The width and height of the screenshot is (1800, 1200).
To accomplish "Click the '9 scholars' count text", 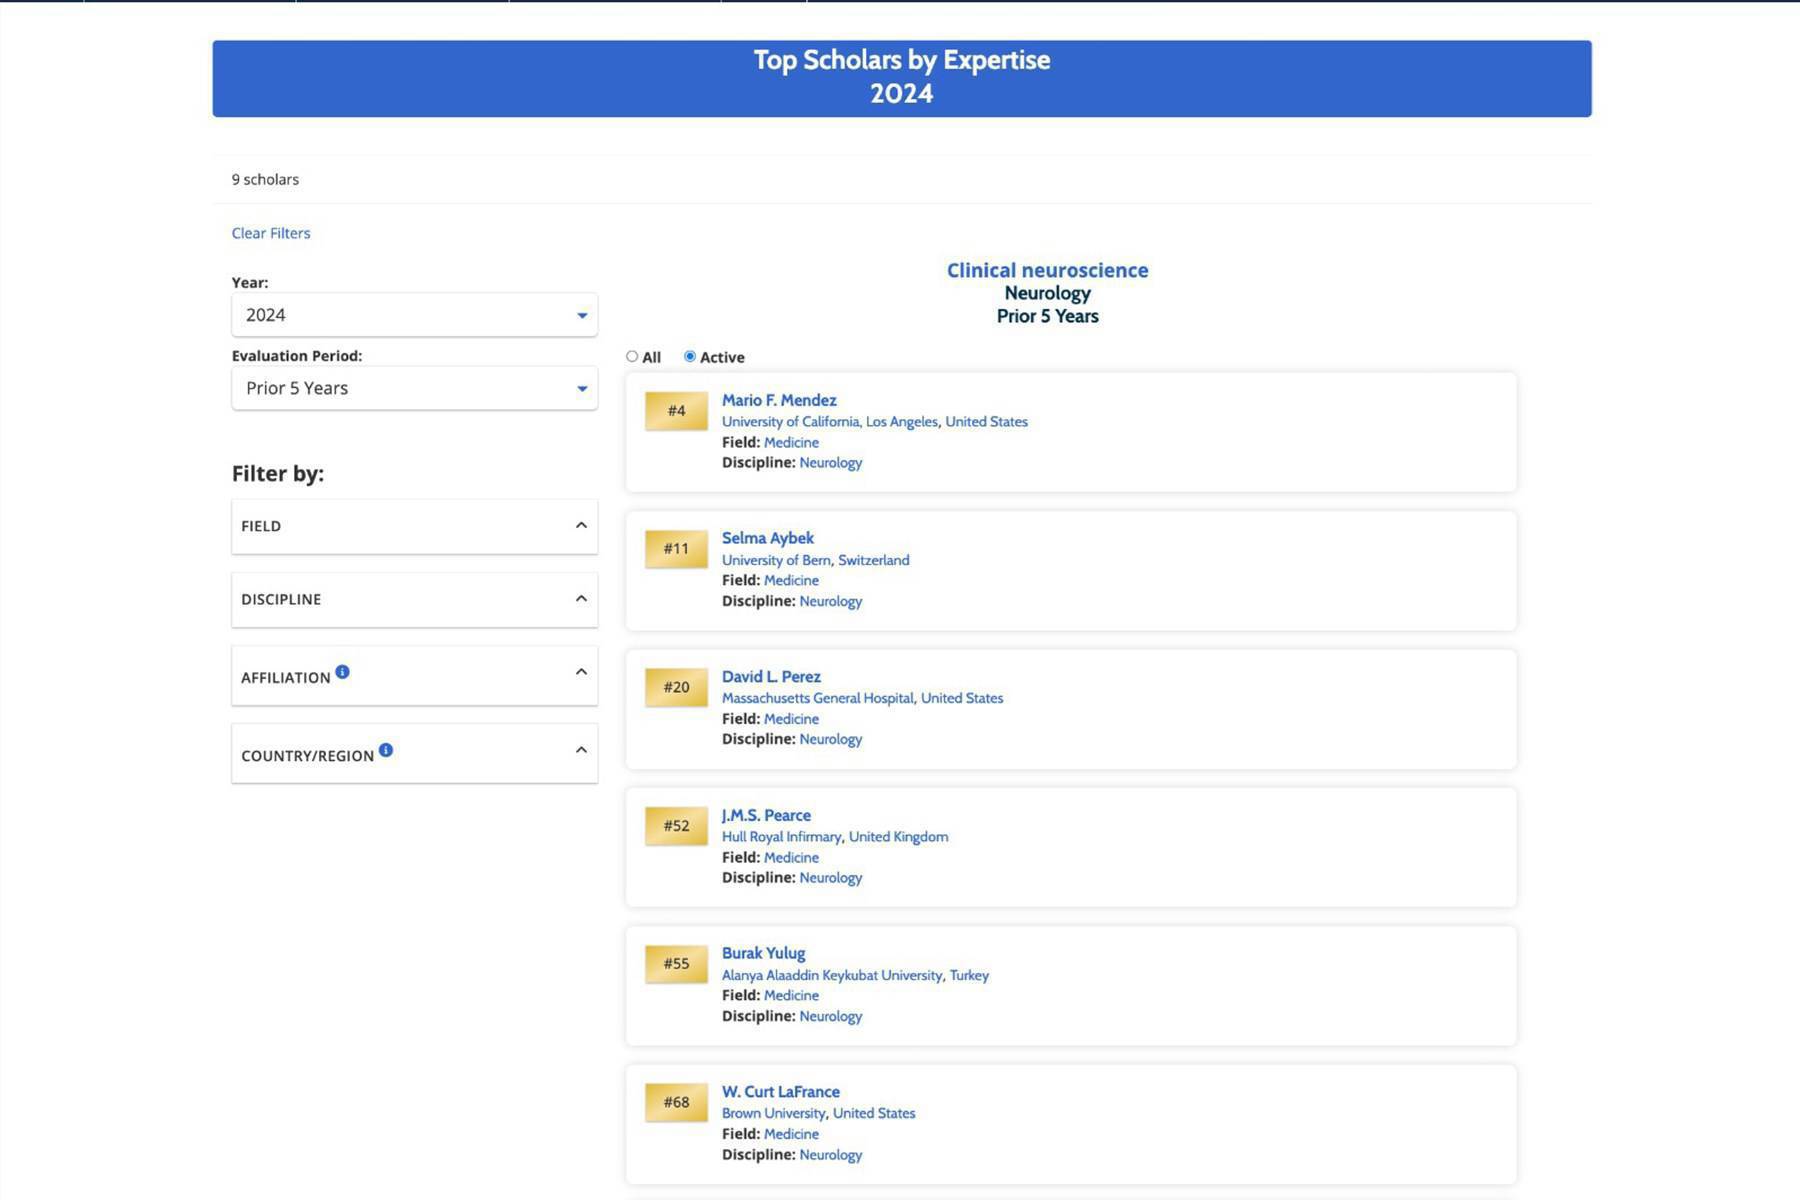I will tap(265, 180).
